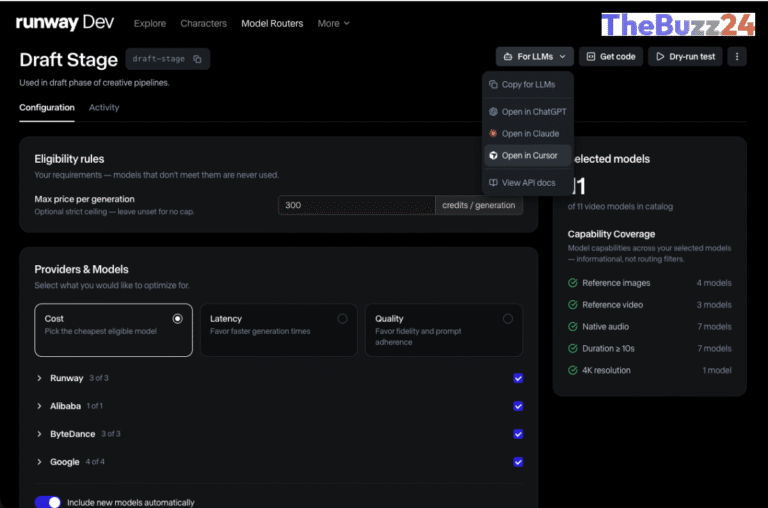
Task: Expand the Runway provider row
Action: (39, 378)
